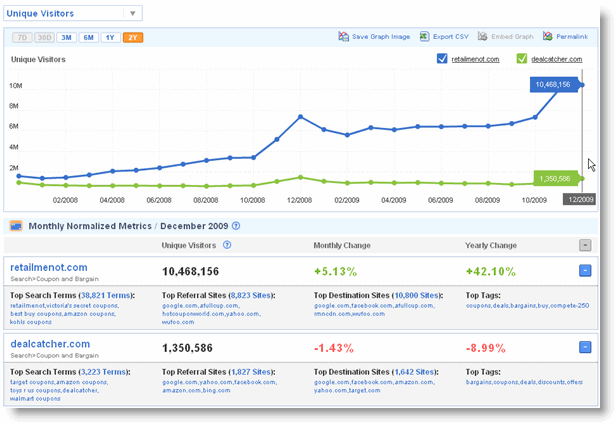Click the walmart coupons search term
616x424 pixels.
35,399
